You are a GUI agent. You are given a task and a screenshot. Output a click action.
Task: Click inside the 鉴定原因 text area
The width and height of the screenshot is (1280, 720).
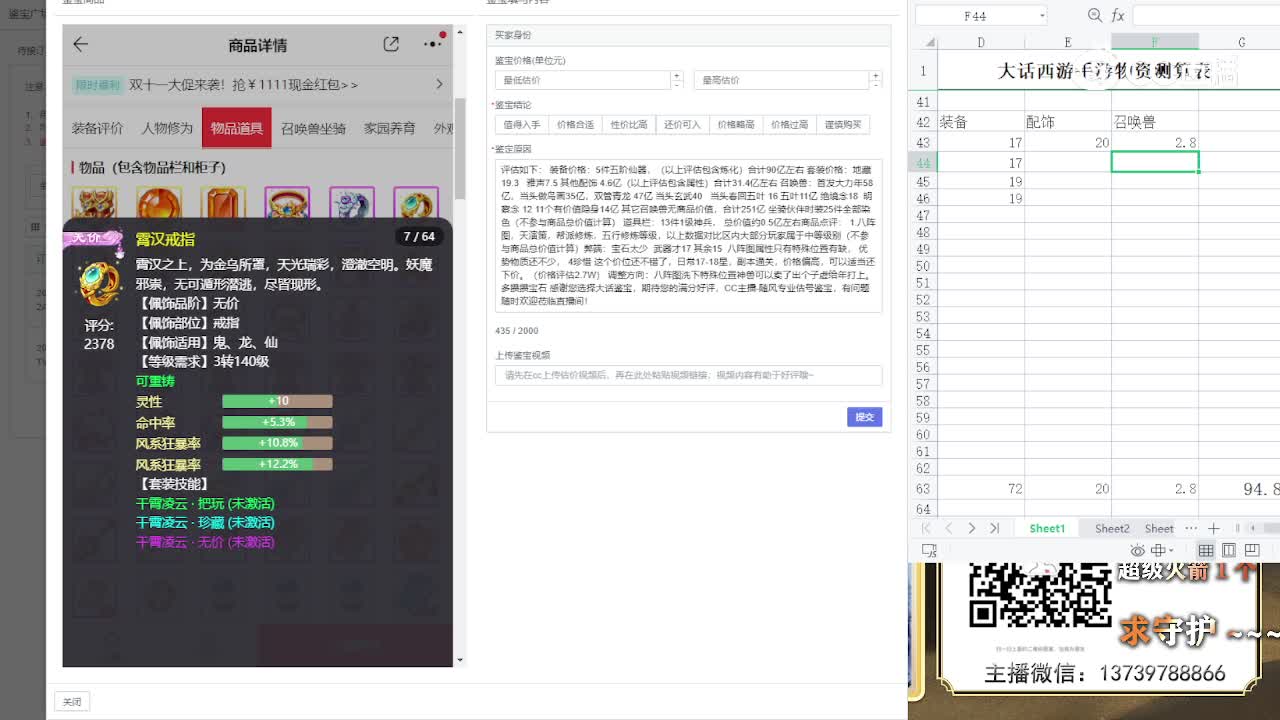(688, 236)
